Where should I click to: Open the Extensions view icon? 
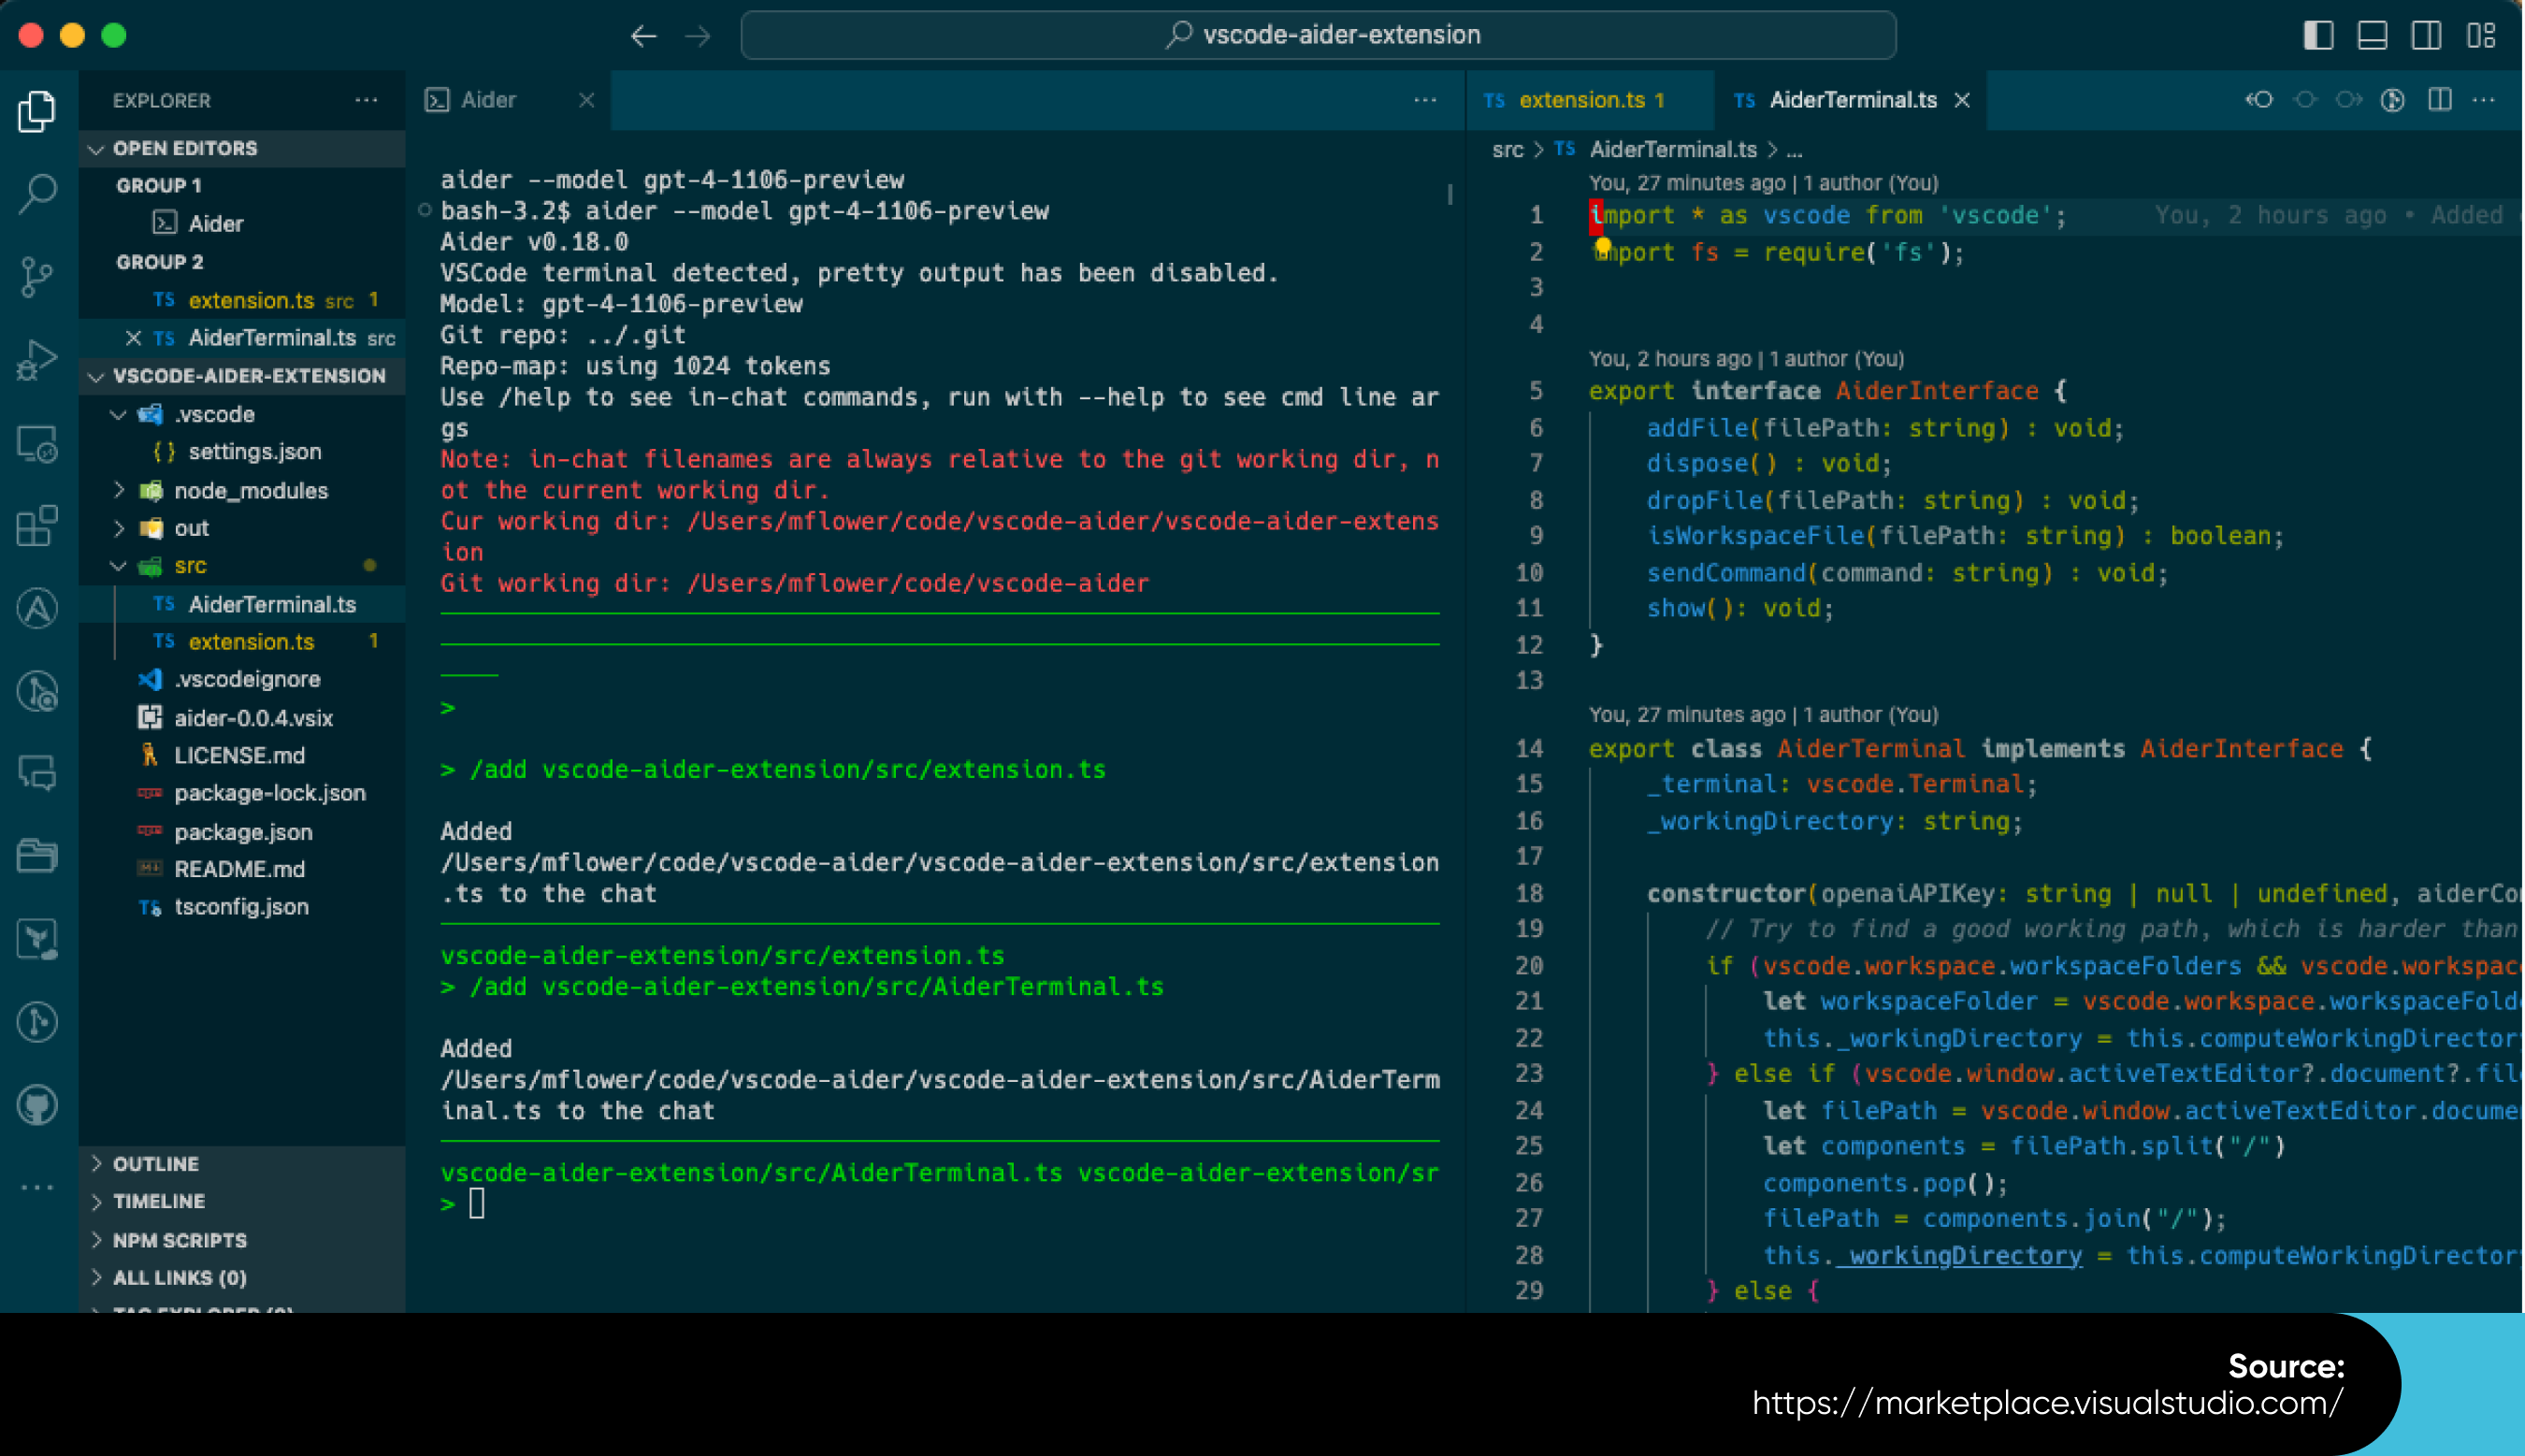(37, 526)
